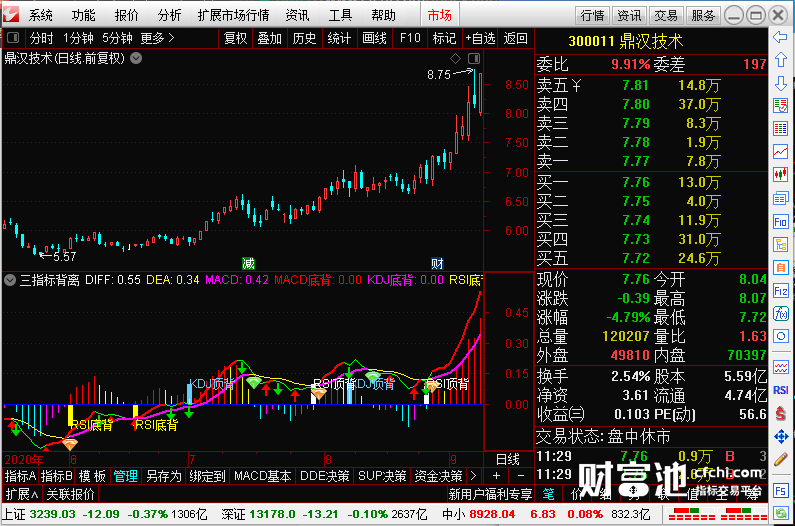Click the red S logo sidebar icon
795x526 pixels.
[x=780, y=413]
